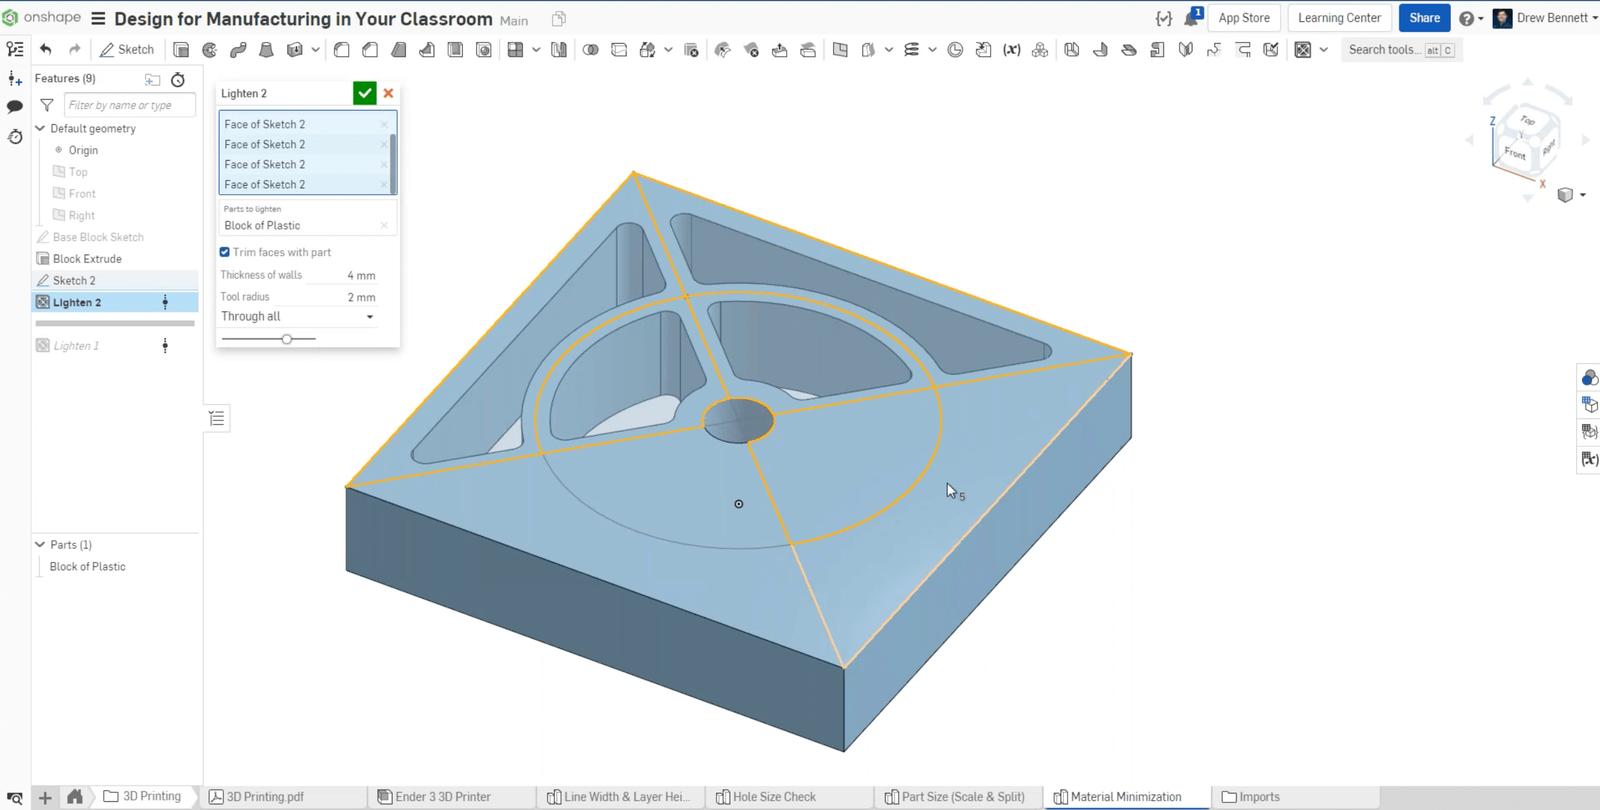The width and height of the screenshot is (1600, 810).
Task: Open the Through all dropdown
Action: tap(298, 317)
